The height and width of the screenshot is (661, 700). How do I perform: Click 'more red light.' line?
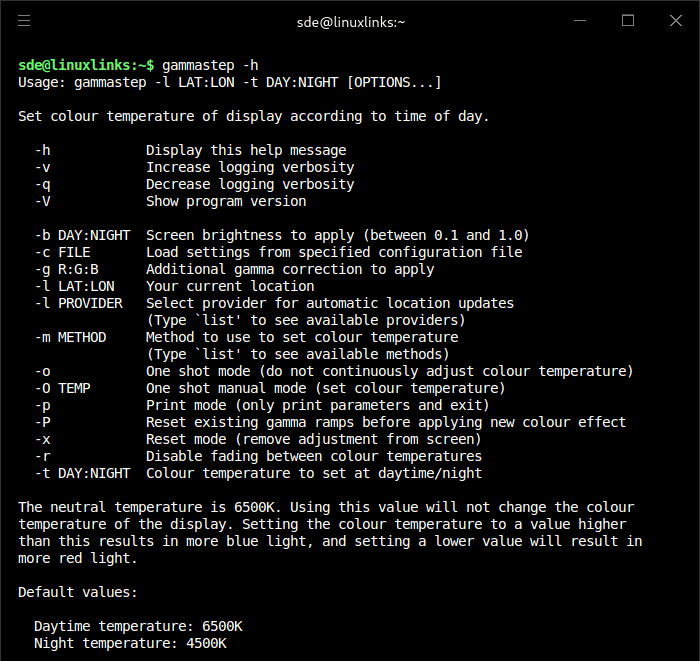tap(77, 558)
